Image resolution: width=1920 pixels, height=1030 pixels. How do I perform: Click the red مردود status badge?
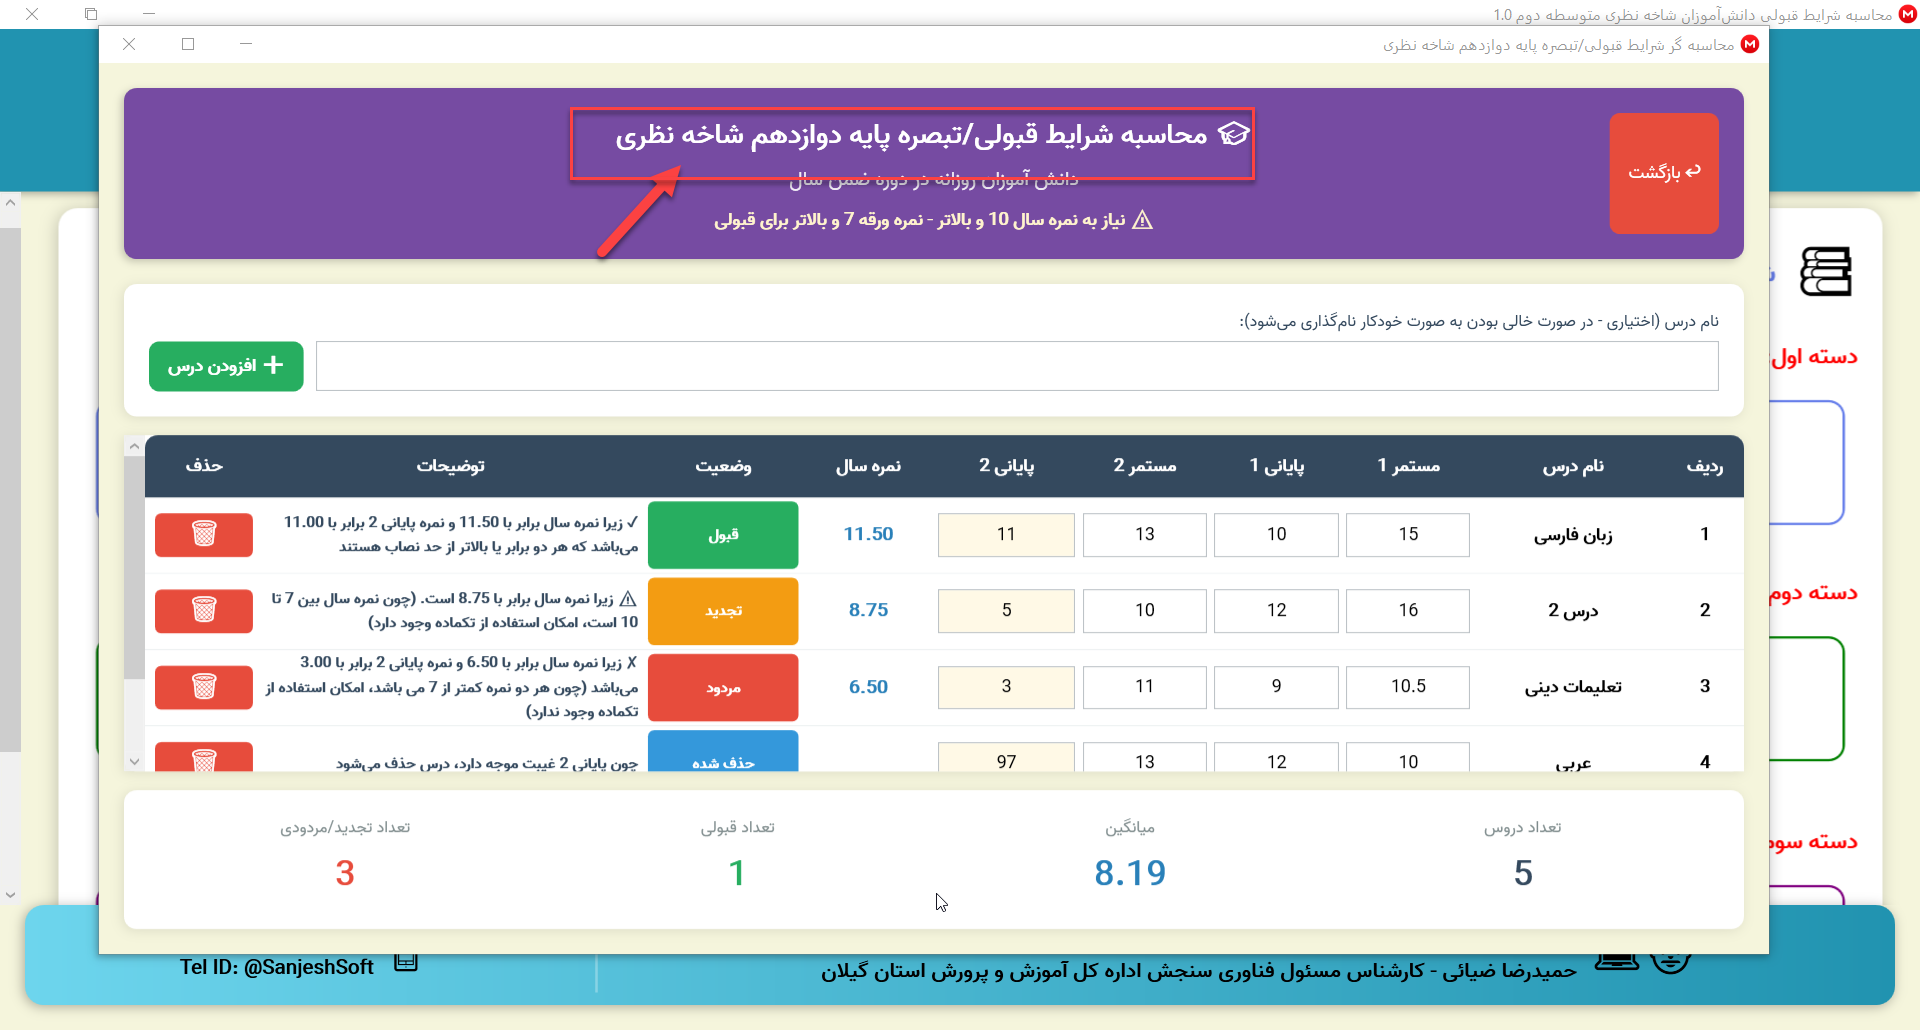pyautogui.click(x=723, y=687)
